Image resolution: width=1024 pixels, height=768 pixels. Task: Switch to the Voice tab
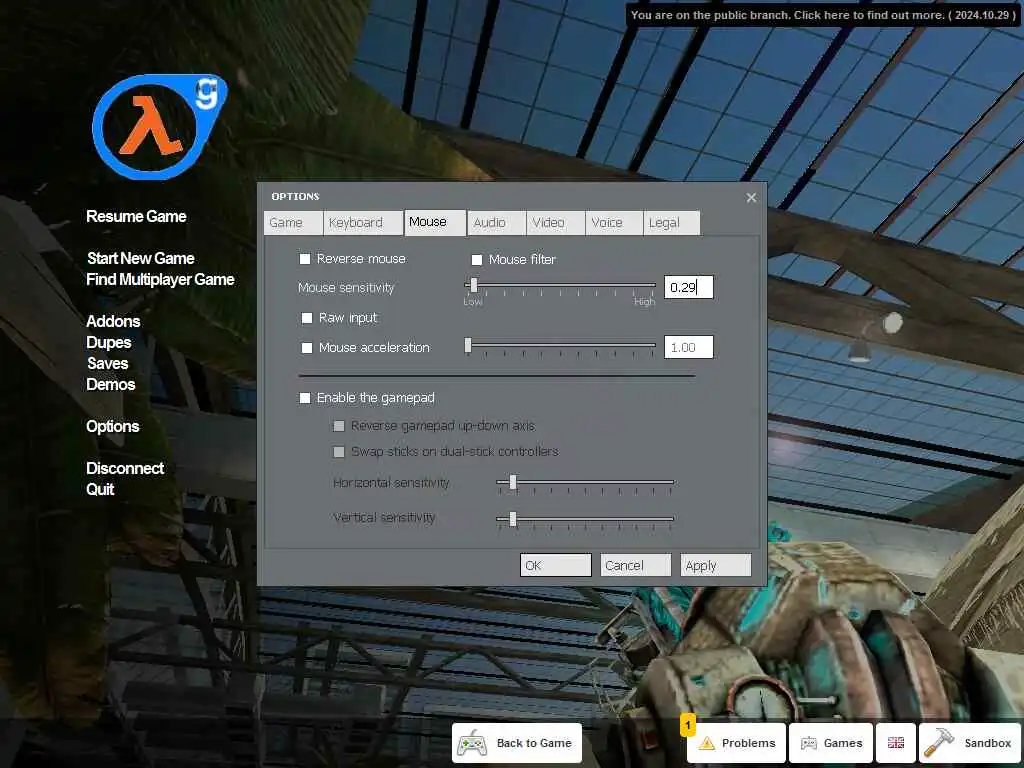(614, 223)
